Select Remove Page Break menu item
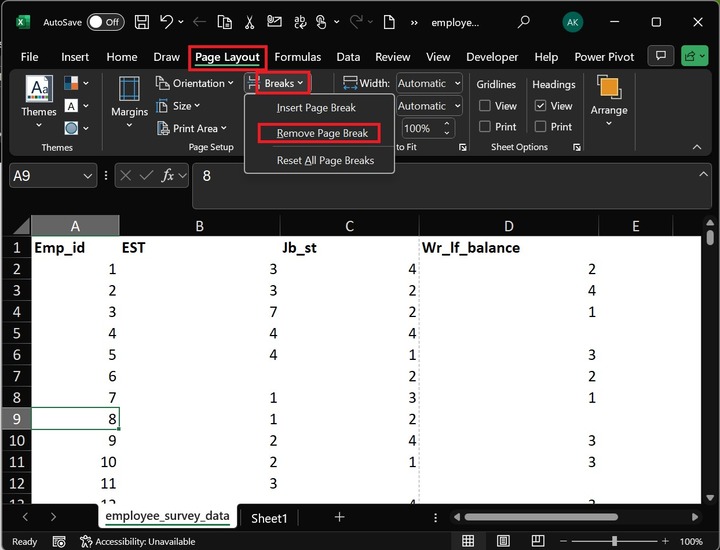Viewport: 720px width, 550px height. click(x=322, y=133)
